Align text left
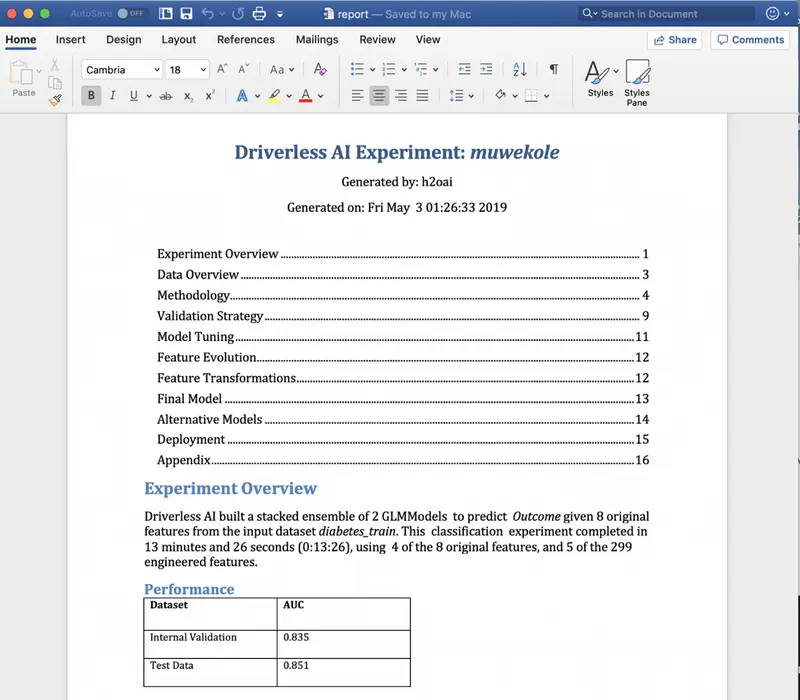This screenshot has width=800, height=700. click(x=357, y=96)
